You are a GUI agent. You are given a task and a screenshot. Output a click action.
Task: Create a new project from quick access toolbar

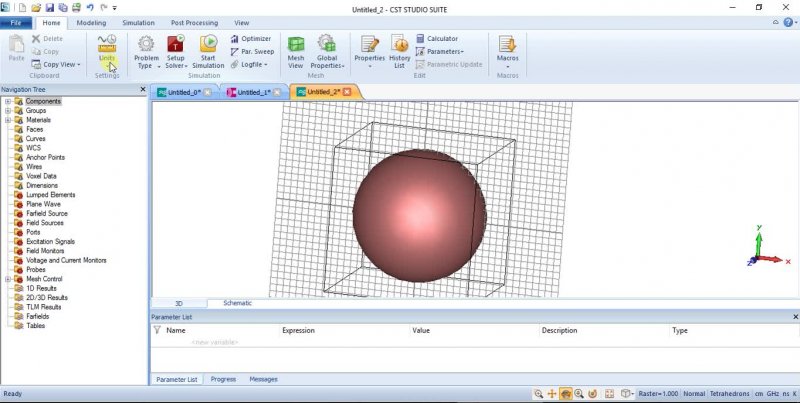click(23, 8)
